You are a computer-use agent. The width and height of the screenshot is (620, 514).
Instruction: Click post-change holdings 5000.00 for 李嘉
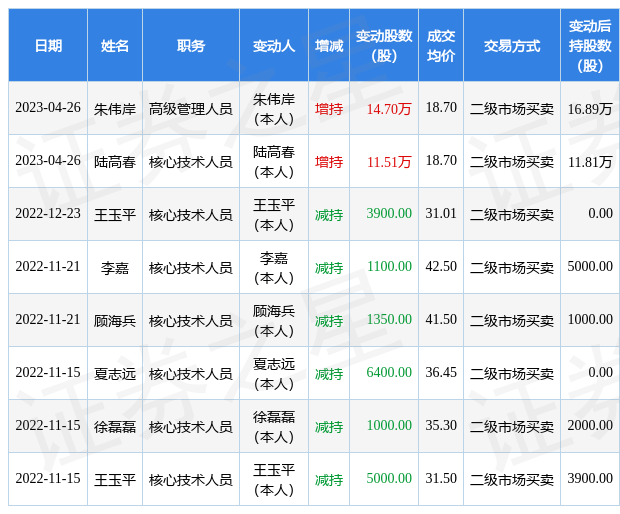(590, 266)
